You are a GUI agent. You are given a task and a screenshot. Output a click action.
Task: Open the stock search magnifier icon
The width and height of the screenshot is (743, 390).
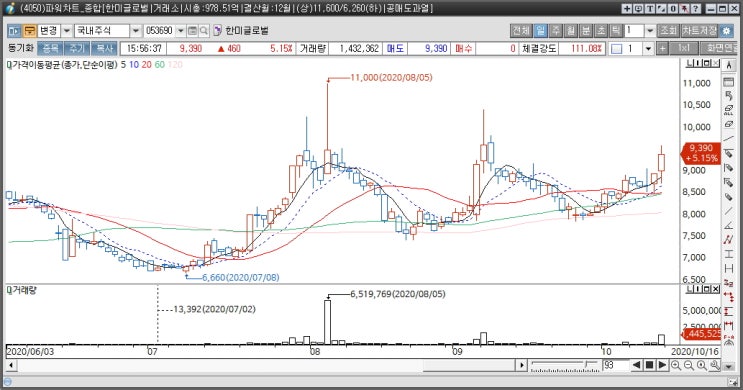[x=204, y=31]
